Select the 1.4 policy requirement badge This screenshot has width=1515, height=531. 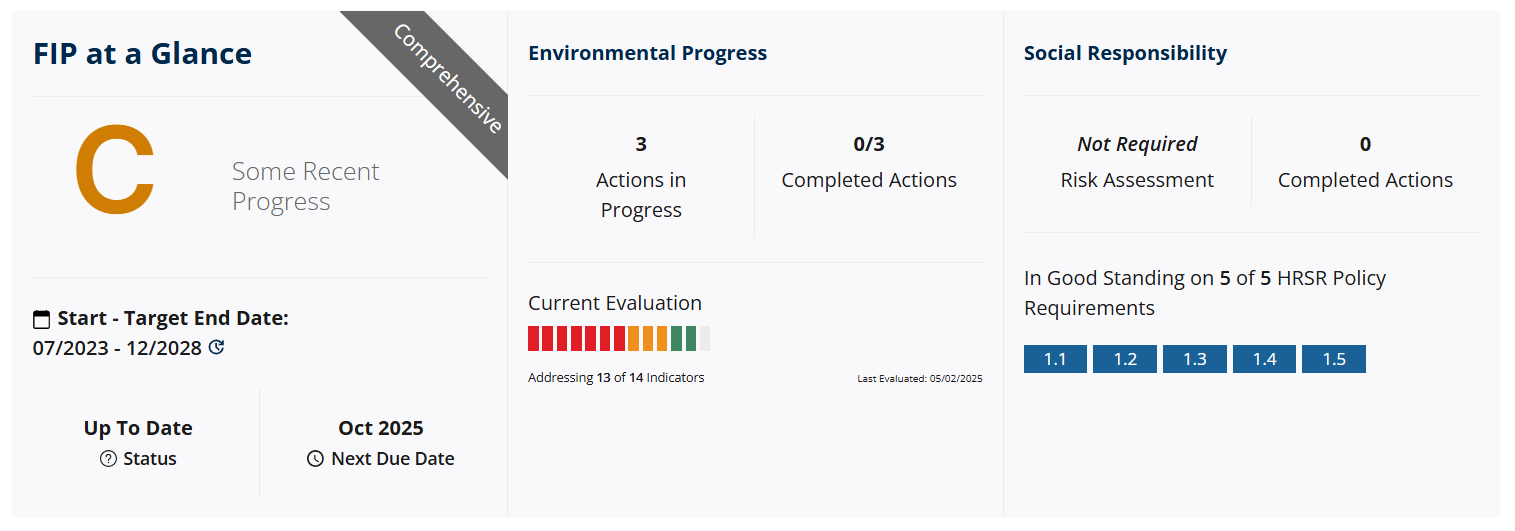click(1264, 359)
